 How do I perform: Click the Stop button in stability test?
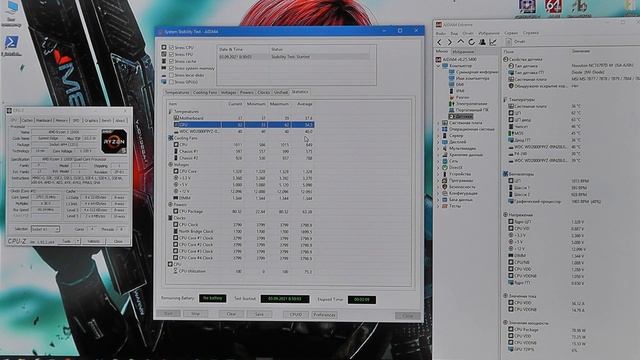196,314
